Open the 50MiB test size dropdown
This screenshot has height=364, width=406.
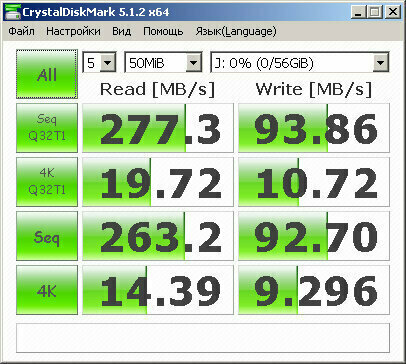click(x=163, y=62)
